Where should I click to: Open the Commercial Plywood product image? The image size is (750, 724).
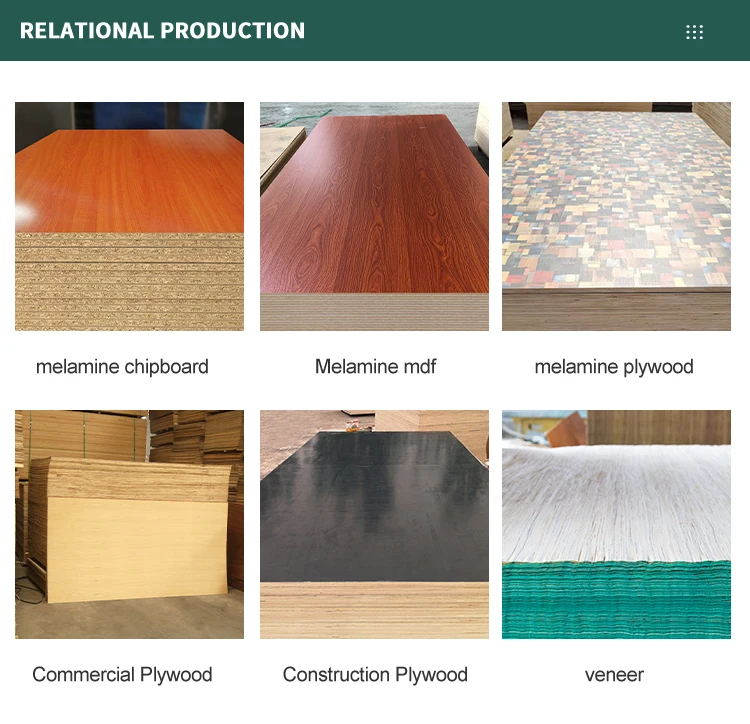(129, 524)
